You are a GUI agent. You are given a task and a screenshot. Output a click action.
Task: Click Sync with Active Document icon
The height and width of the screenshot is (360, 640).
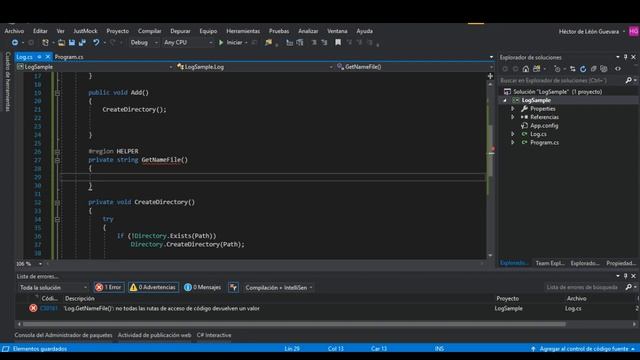(x=573, y=69)
